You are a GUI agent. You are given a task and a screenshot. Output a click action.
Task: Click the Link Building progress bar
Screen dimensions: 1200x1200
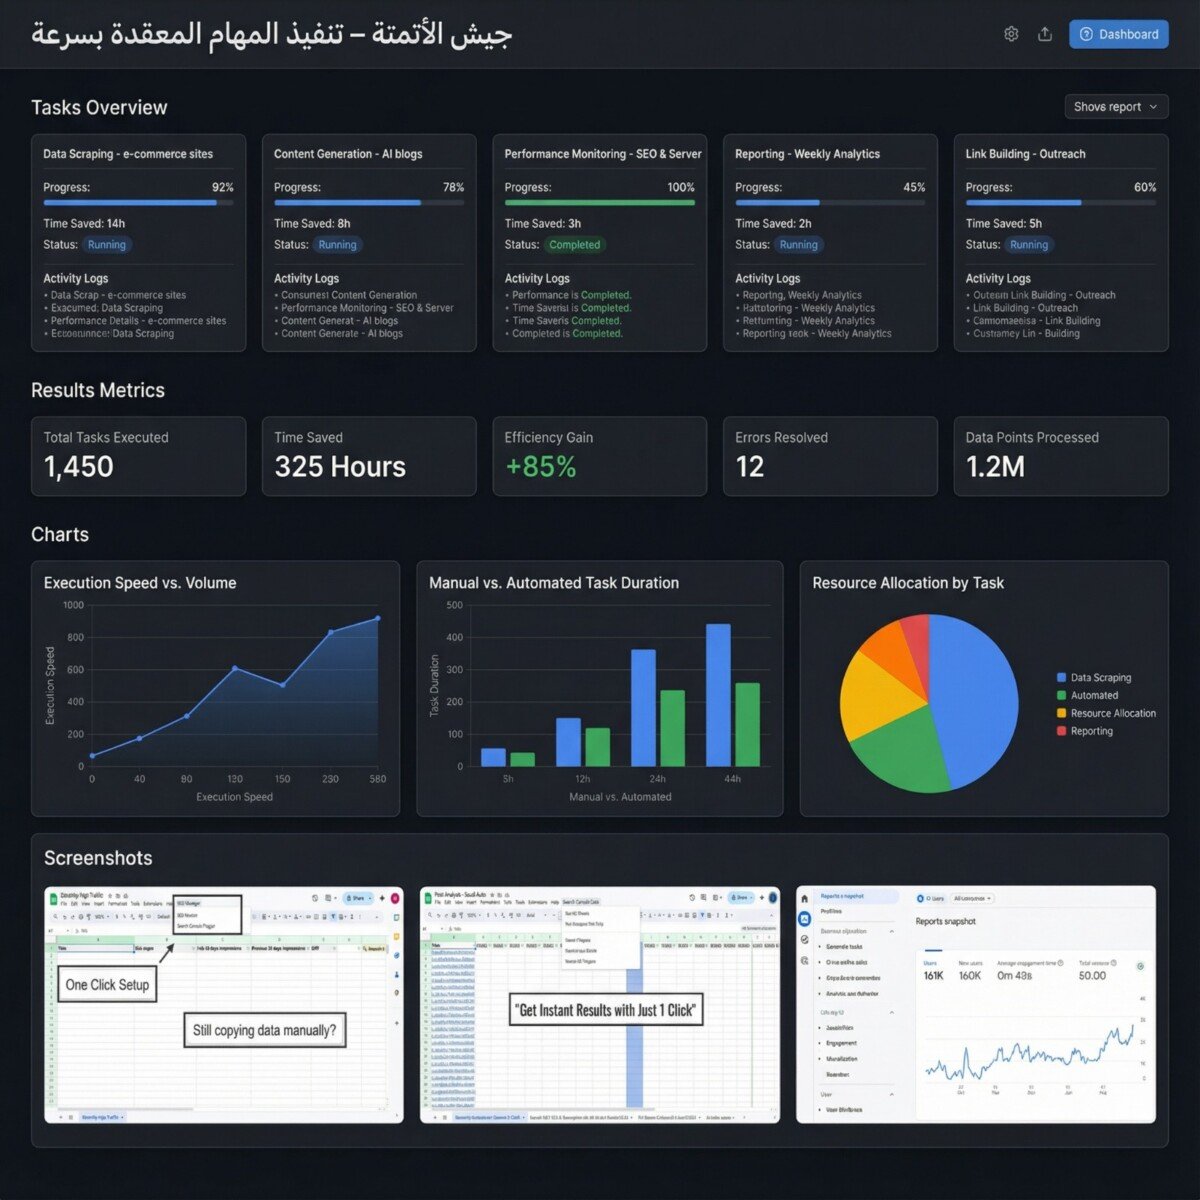[x=1060, y=203]
